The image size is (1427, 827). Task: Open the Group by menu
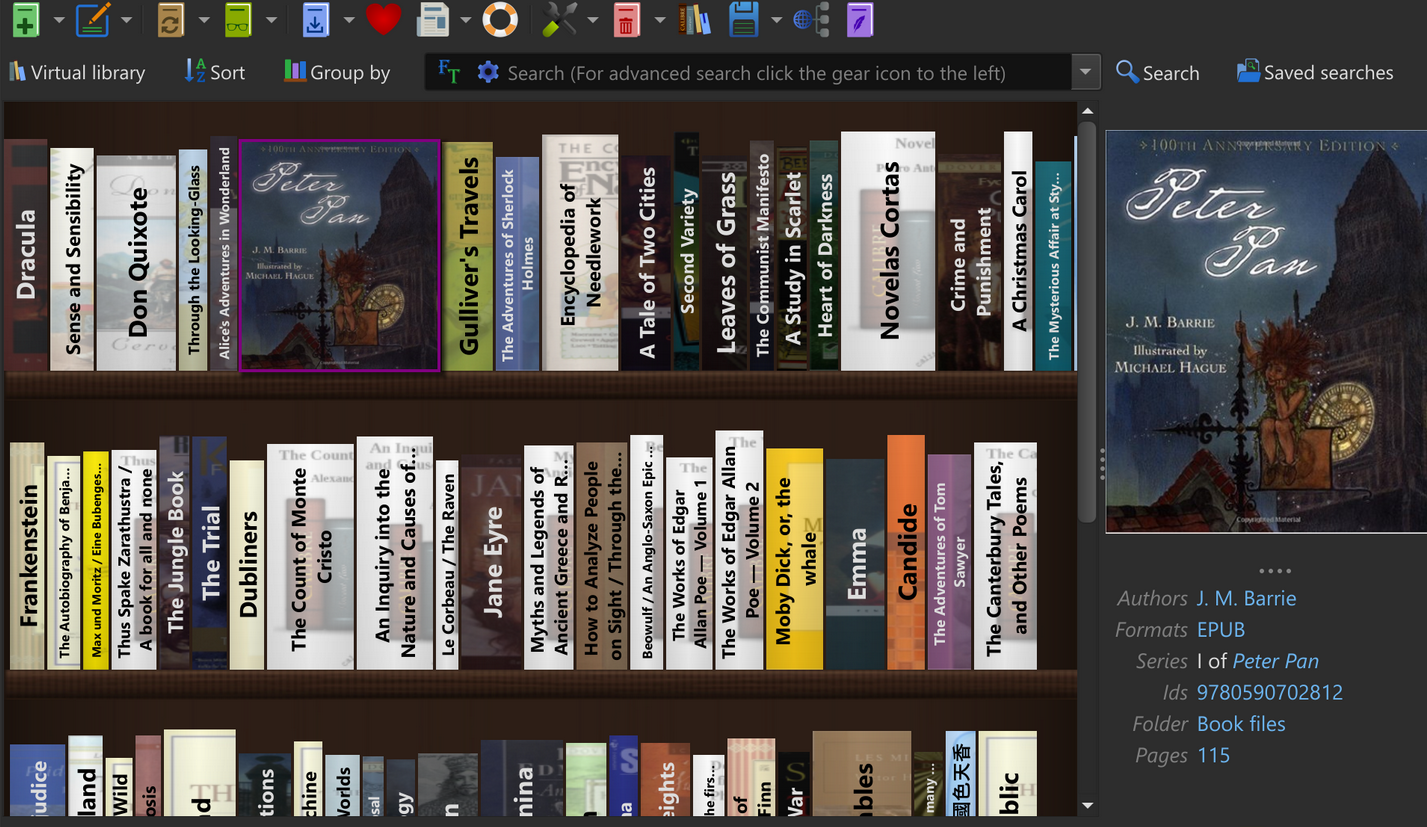[x=336, y=72]
